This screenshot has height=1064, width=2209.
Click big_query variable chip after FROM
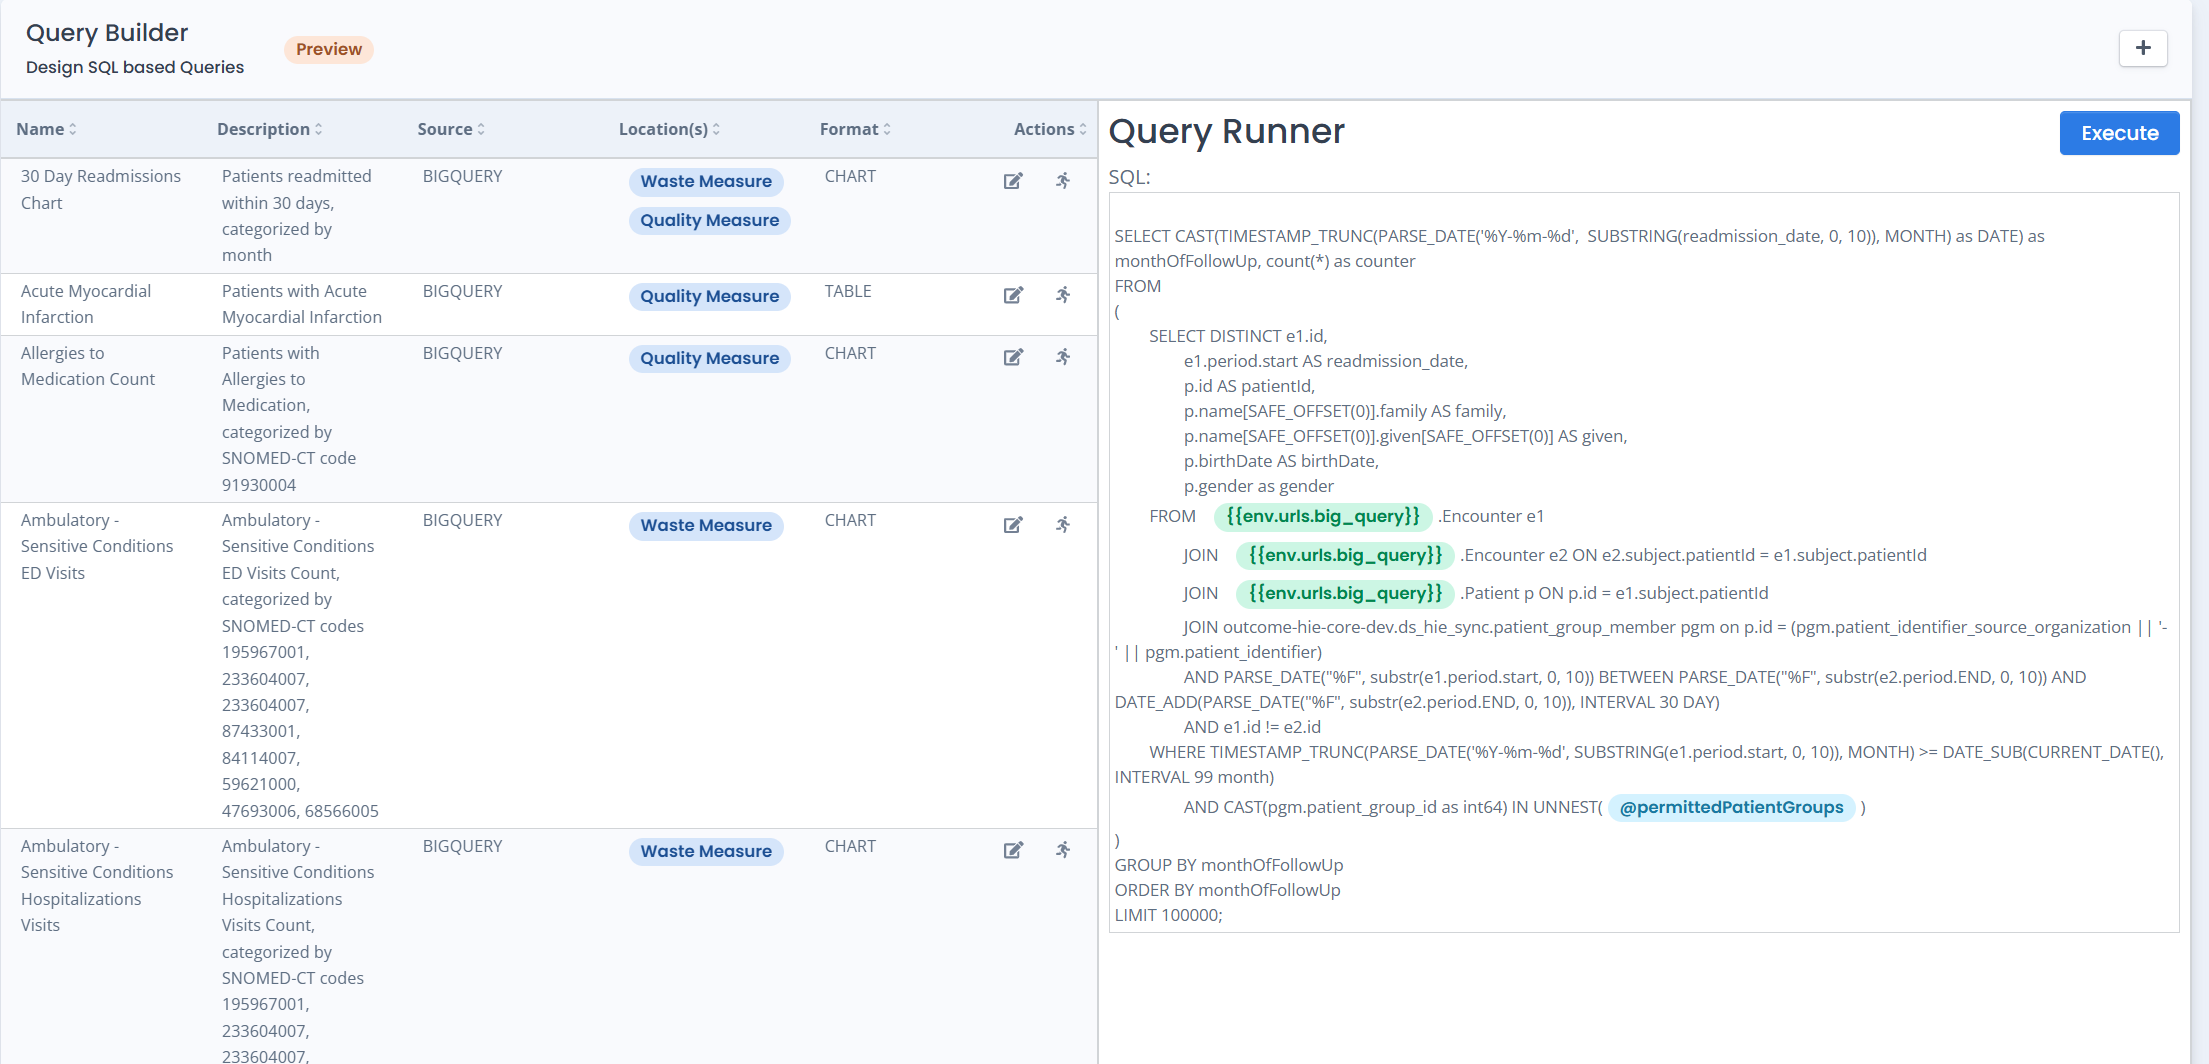click(1323, 516)
